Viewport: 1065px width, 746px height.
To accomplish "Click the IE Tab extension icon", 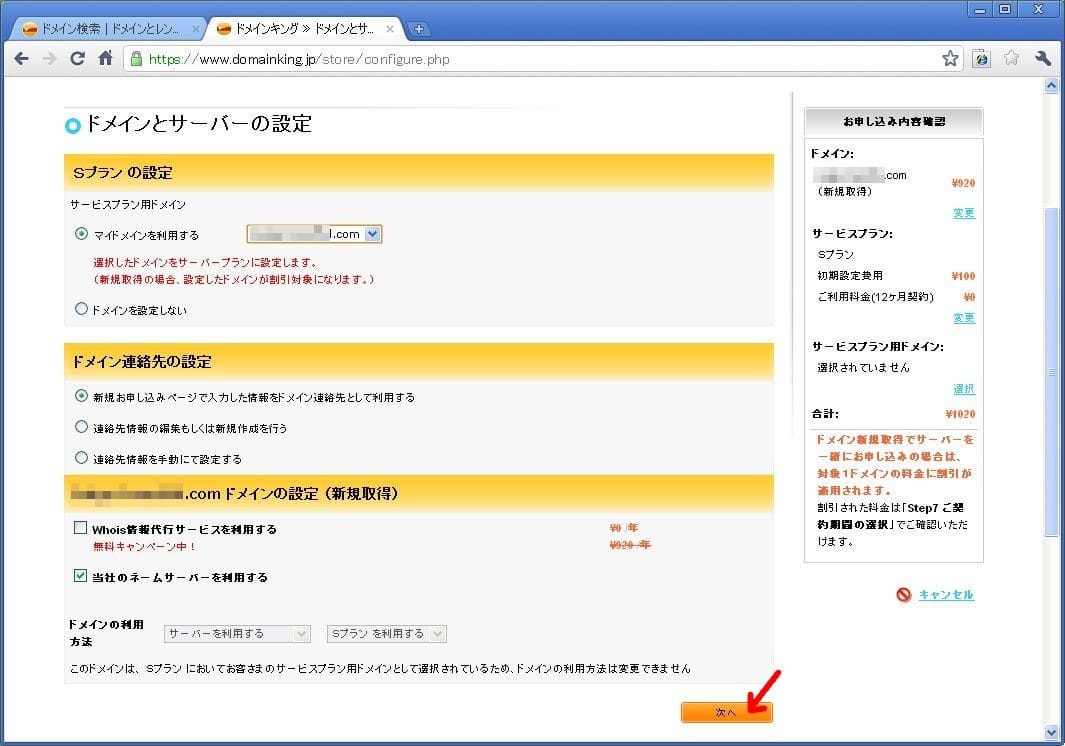I will pos(981,59).
